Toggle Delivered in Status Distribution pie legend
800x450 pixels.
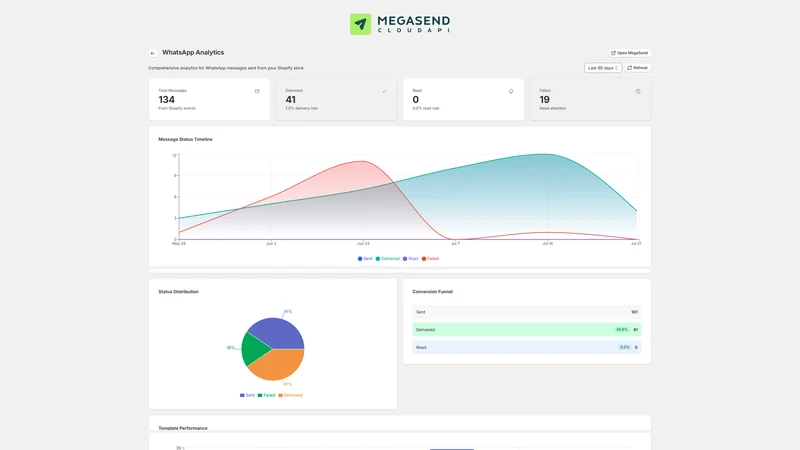(x=290, y=395)
